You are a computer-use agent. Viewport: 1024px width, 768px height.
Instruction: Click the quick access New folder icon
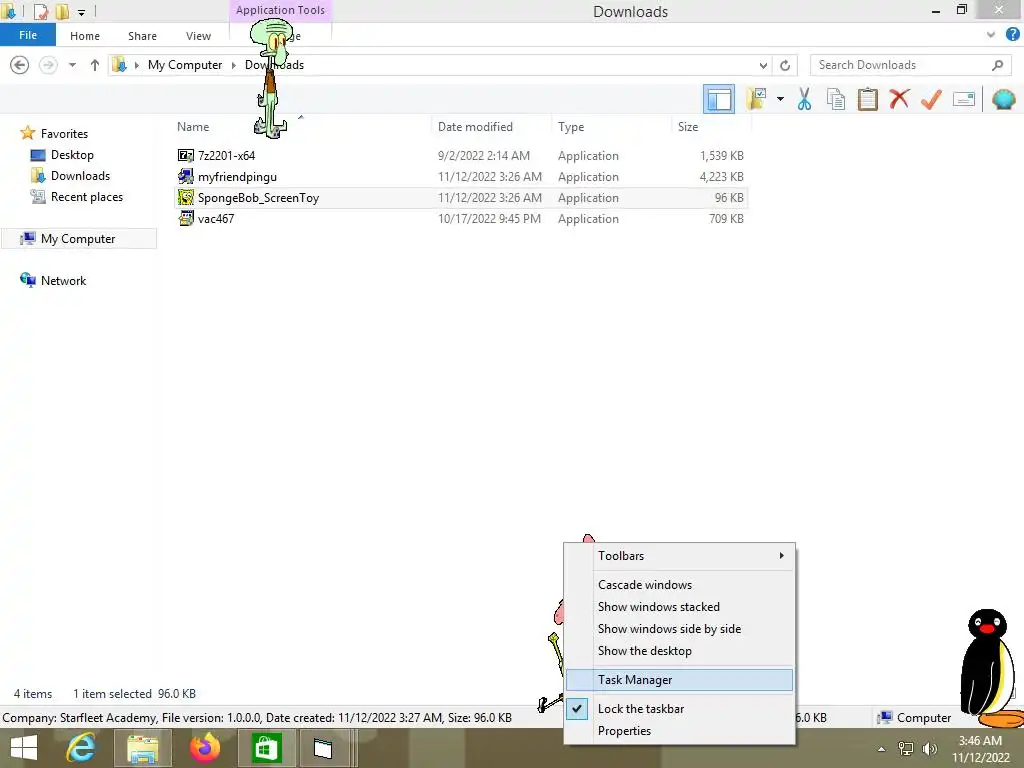coord(62,11)
